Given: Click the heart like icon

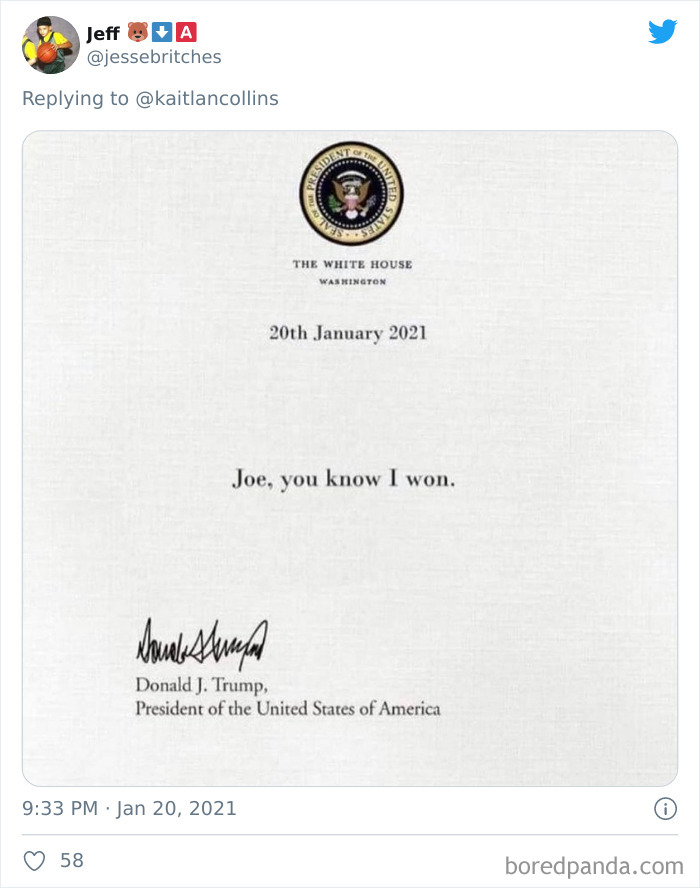Looking at the screenshot, I should [x=34, y=861].
